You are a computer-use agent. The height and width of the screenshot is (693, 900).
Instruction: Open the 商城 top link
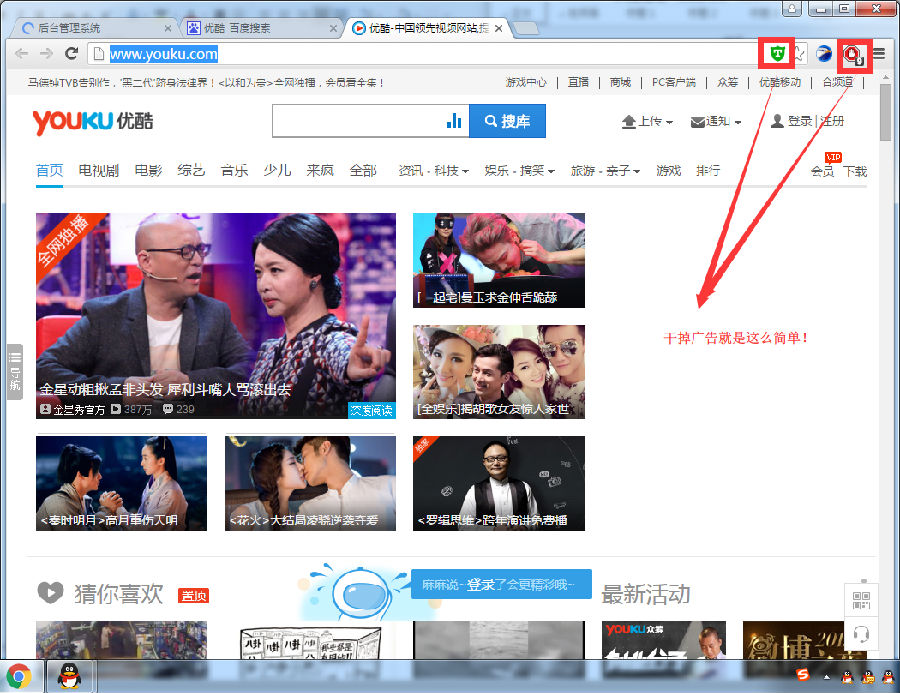(x=620, y=83)
